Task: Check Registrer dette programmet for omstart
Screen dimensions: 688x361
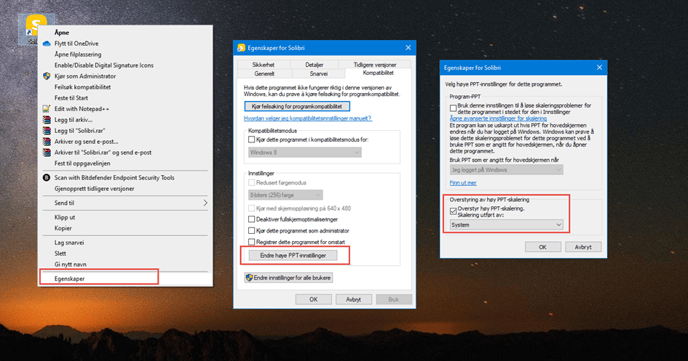Action: pyautogui.click(x=251, y=242)
